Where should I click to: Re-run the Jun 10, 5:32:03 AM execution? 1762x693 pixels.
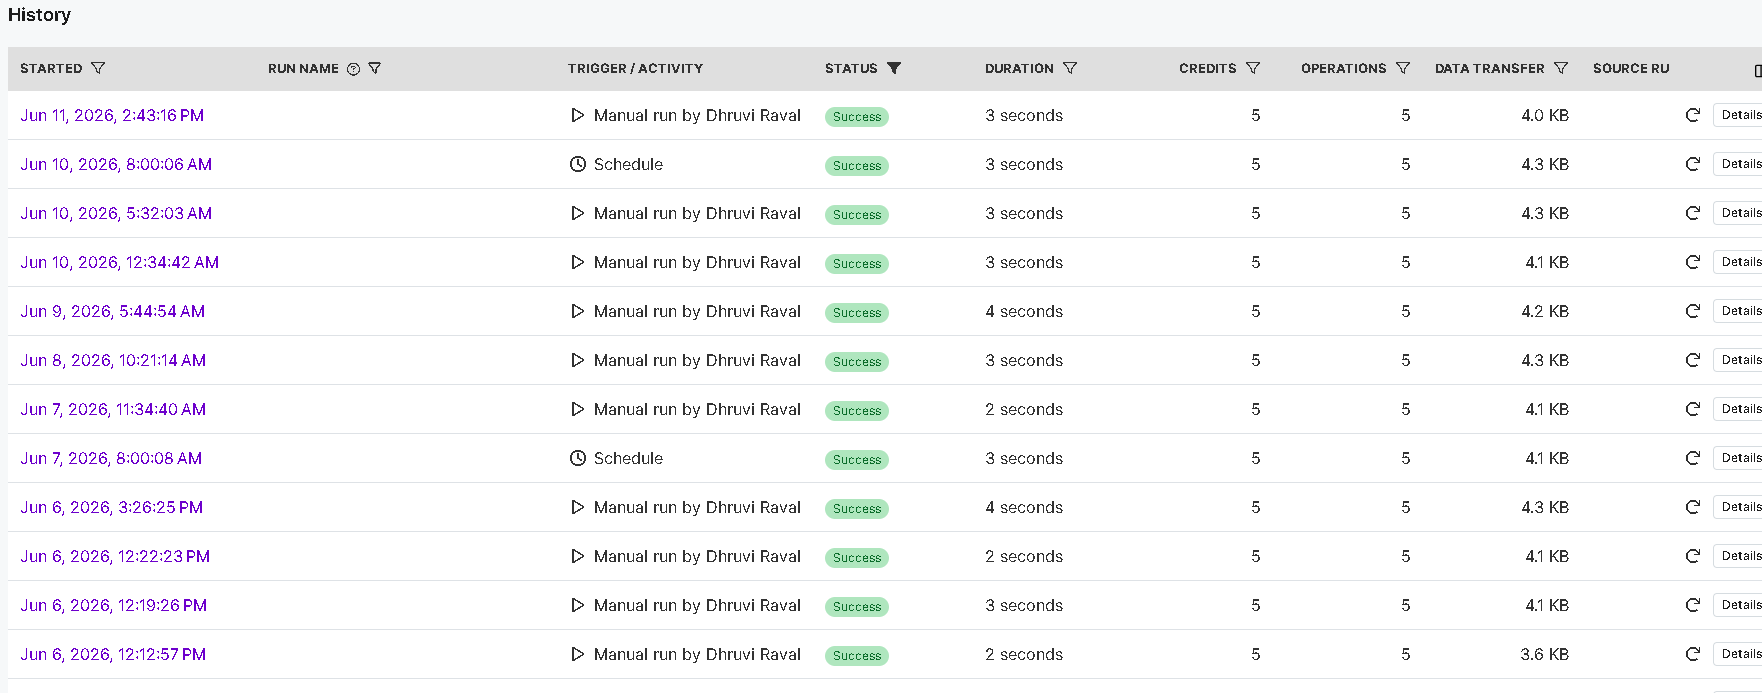pyautogui.click(x=1693, y=213)
